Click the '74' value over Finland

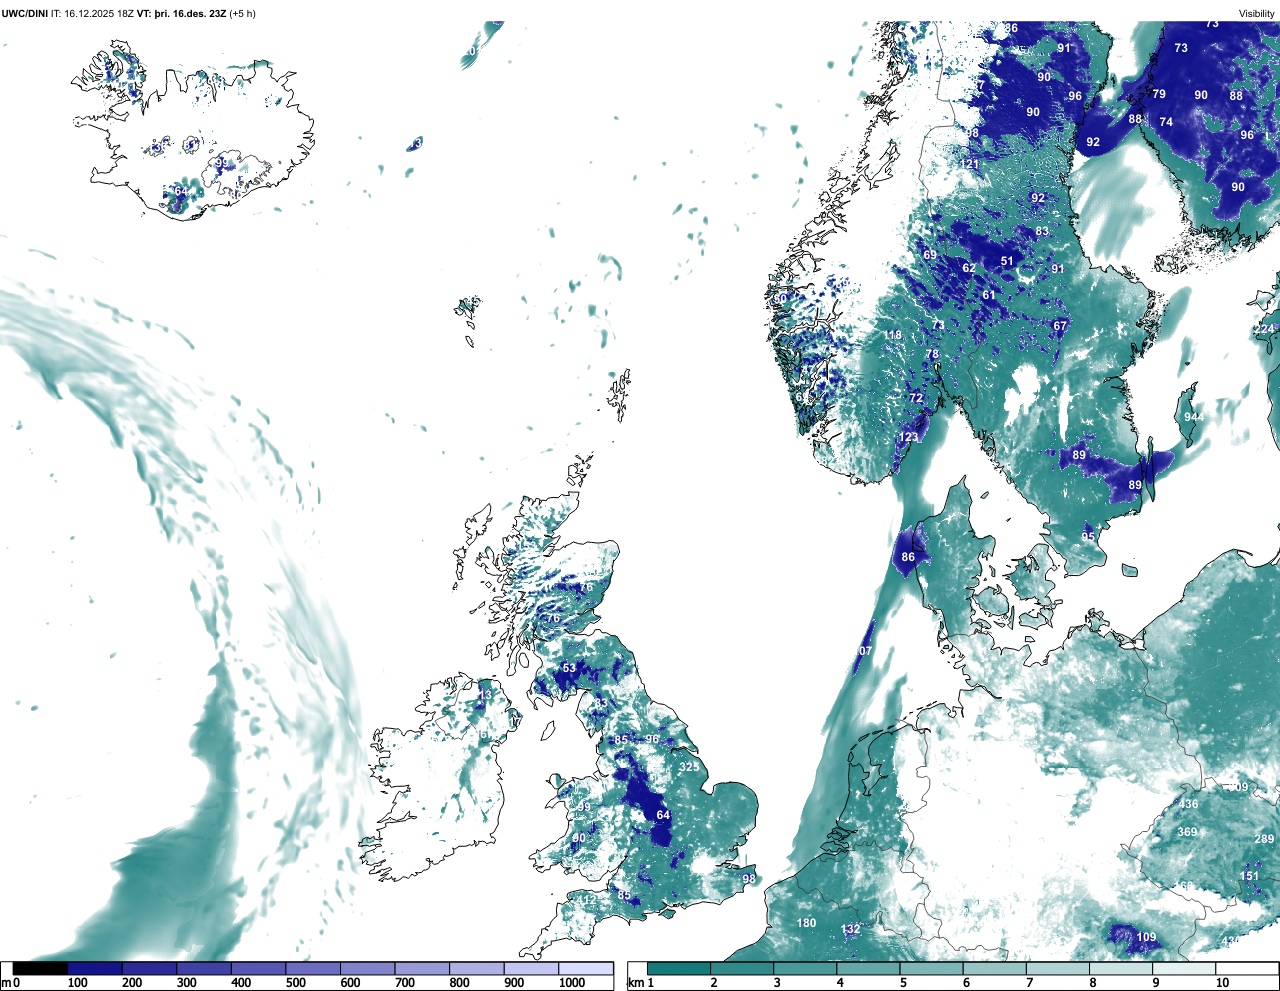(x=1166, y=122)
